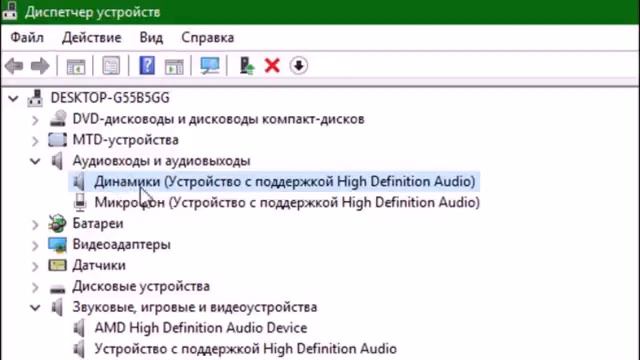The image size is (640, 360).
Task: Collapse Звуковые, игровые и видеоустройства node
Action: (x=35, y=307)
